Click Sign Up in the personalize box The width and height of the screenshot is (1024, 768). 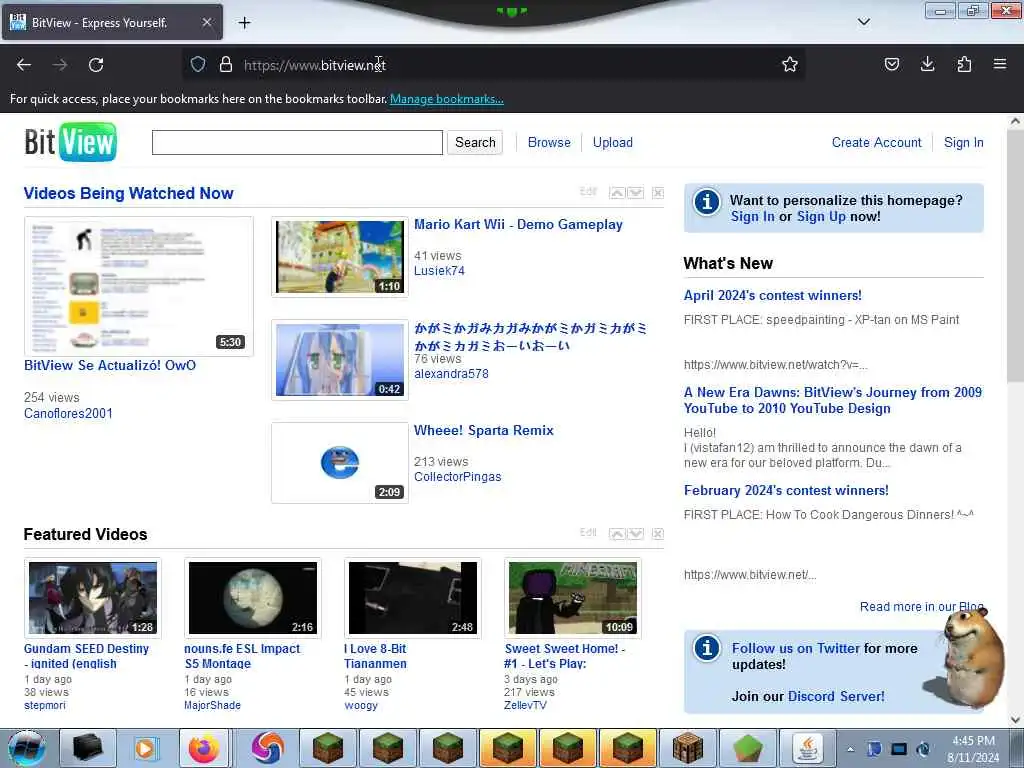coord(821,217)
